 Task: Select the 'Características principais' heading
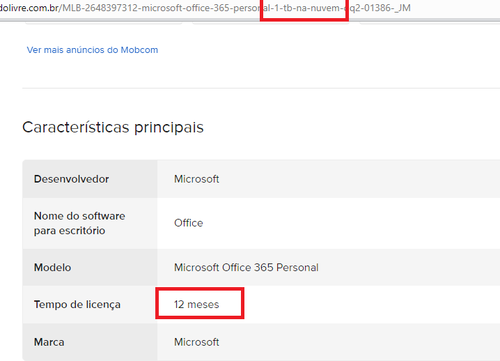point(113,127)
